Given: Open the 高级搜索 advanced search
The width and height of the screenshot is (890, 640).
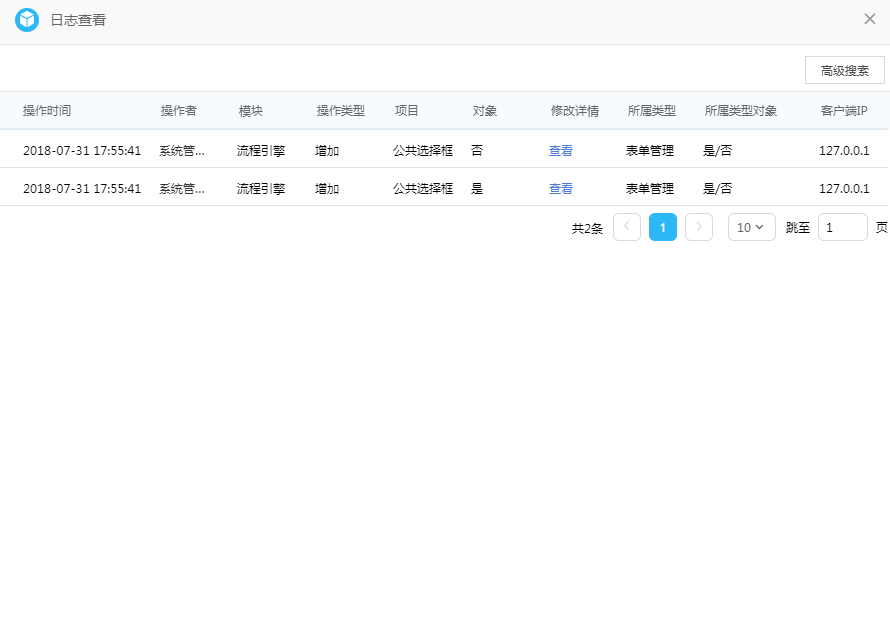Looking at the screenshot, I should coord(844,71).
